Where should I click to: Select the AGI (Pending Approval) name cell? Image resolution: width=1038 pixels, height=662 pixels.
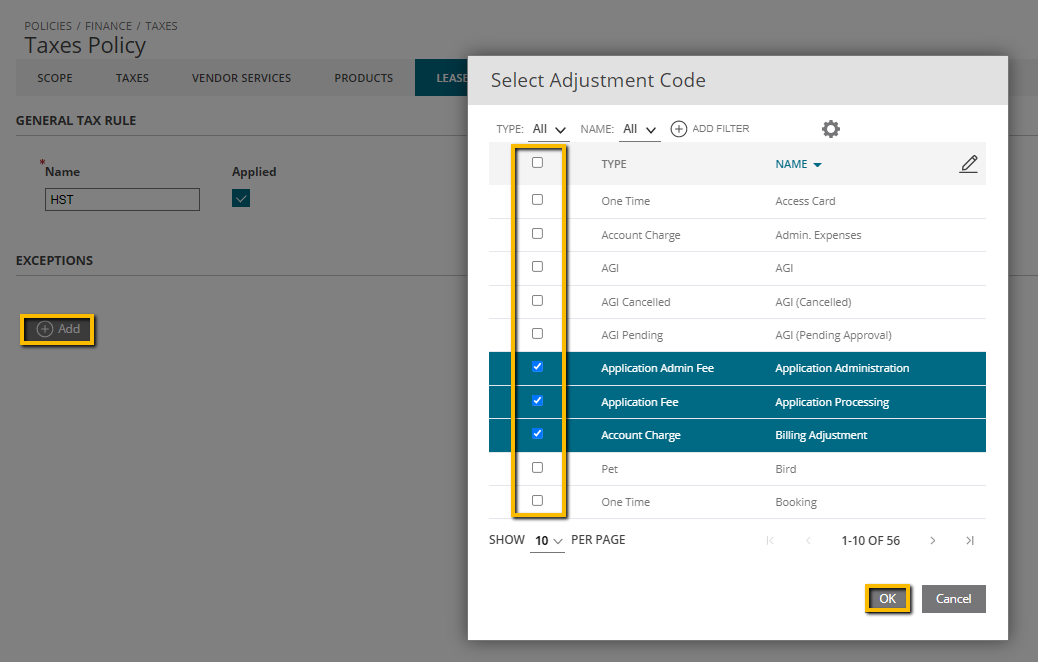coord(833,335)
